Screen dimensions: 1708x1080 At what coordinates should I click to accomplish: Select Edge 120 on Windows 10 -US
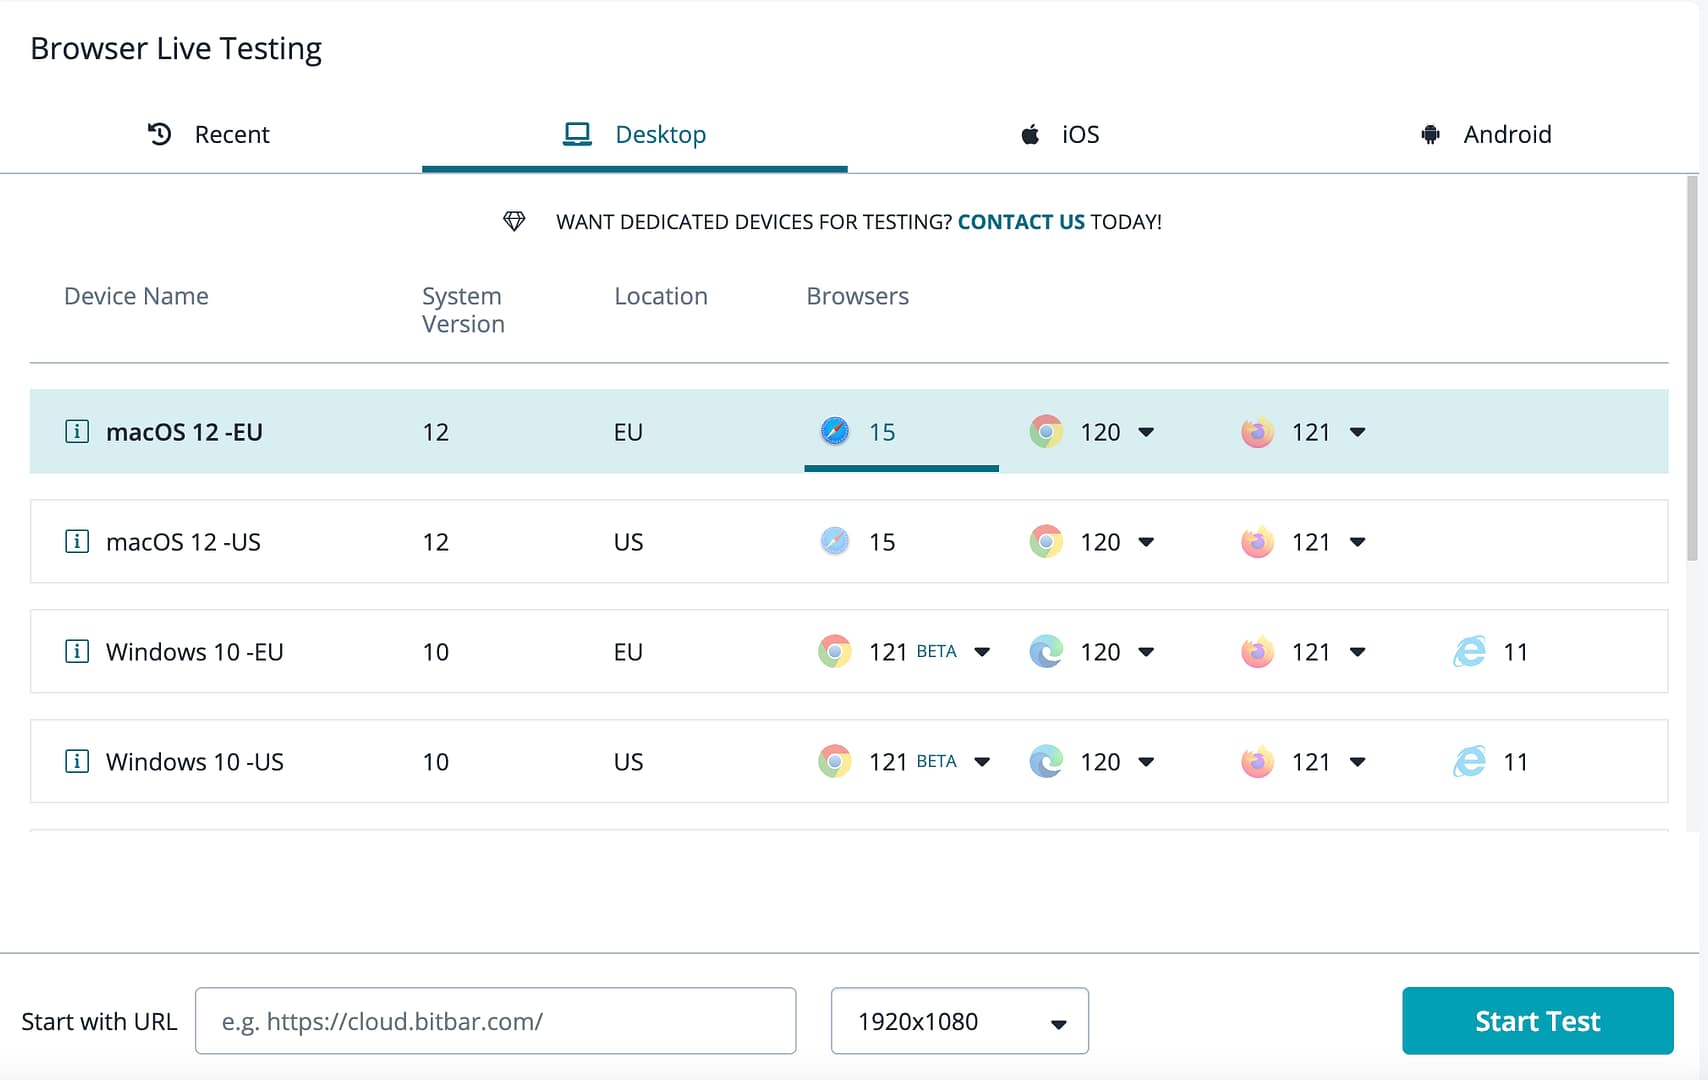coord(1078,761)
